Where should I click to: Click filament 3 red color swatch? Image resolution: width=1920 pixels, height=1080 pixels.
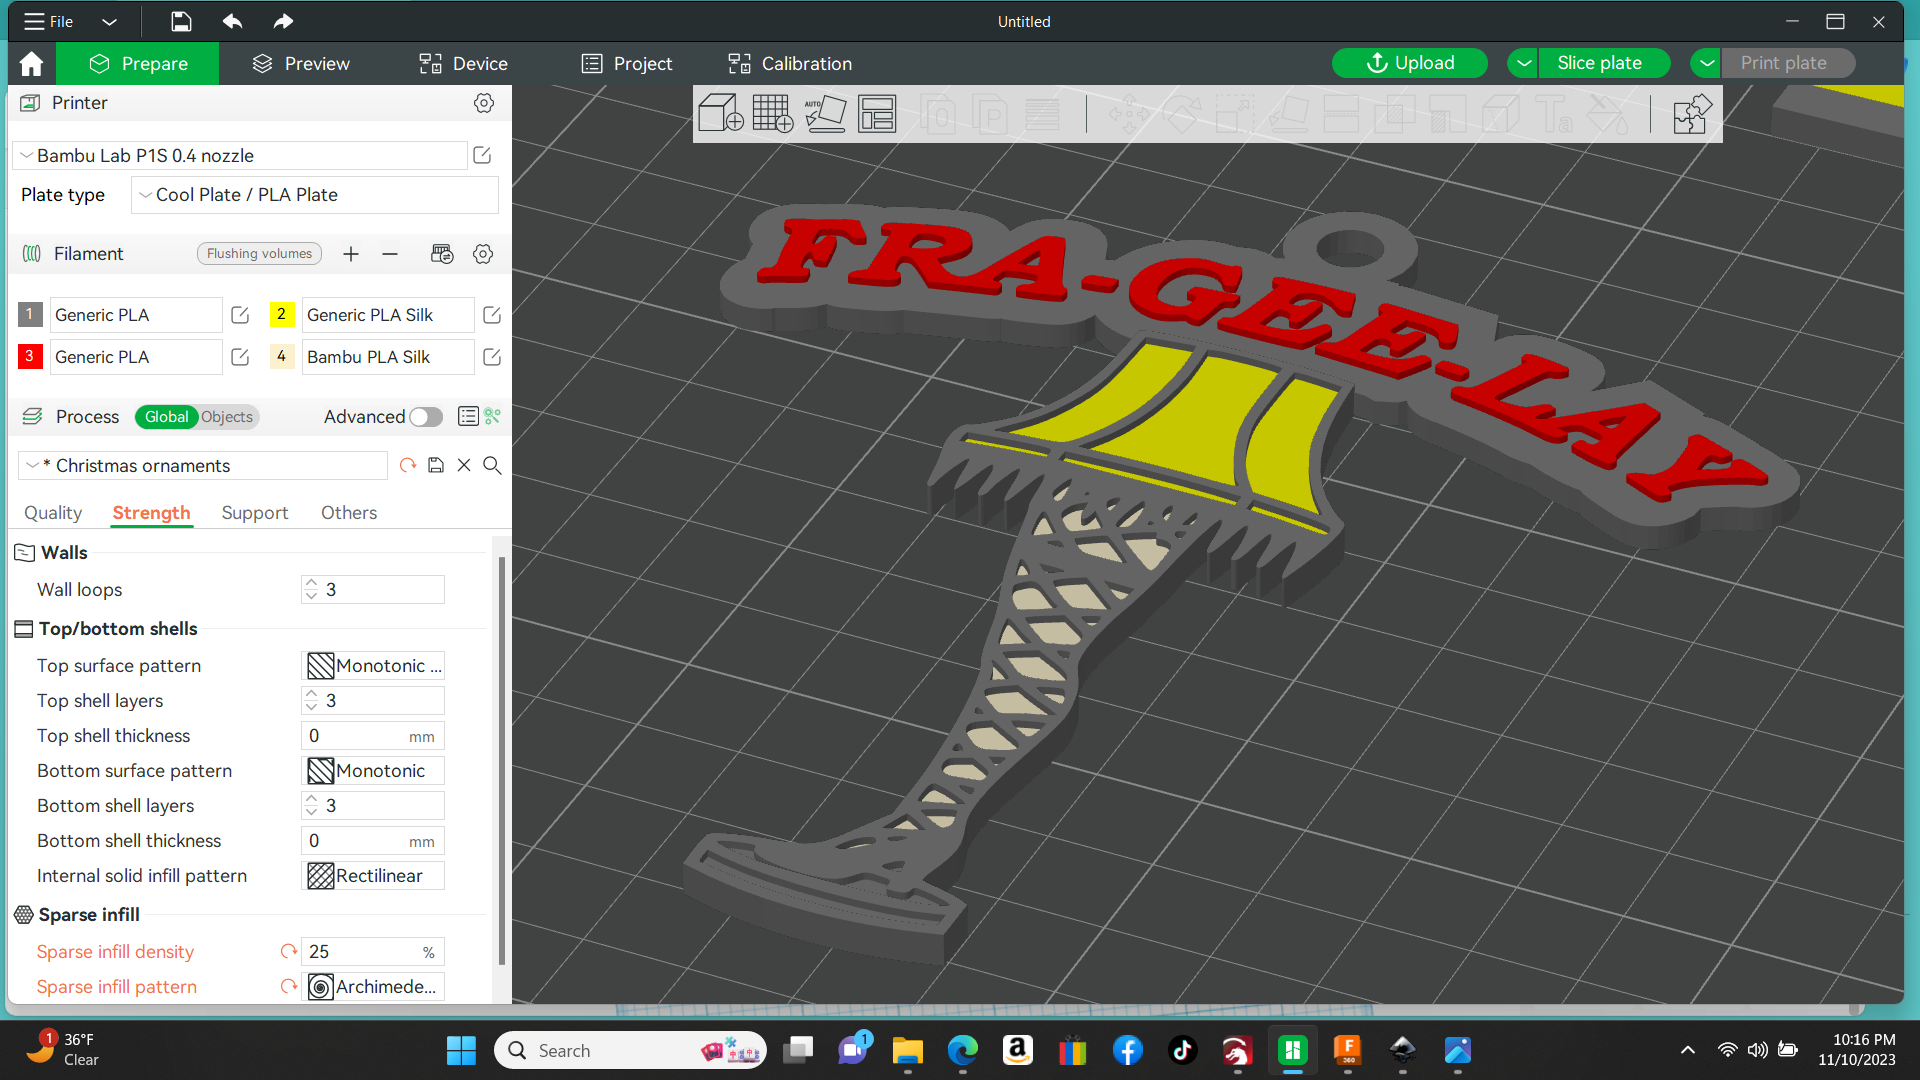pos(30,357)
